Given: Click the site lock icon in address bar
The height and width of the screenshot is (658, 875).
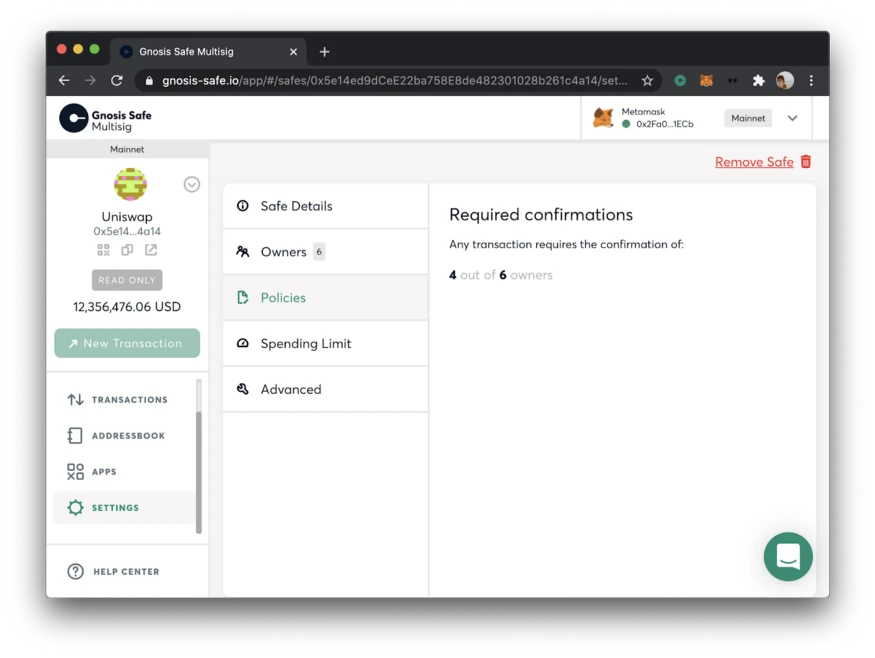Looking at the screenshot, I should (149, 81).
